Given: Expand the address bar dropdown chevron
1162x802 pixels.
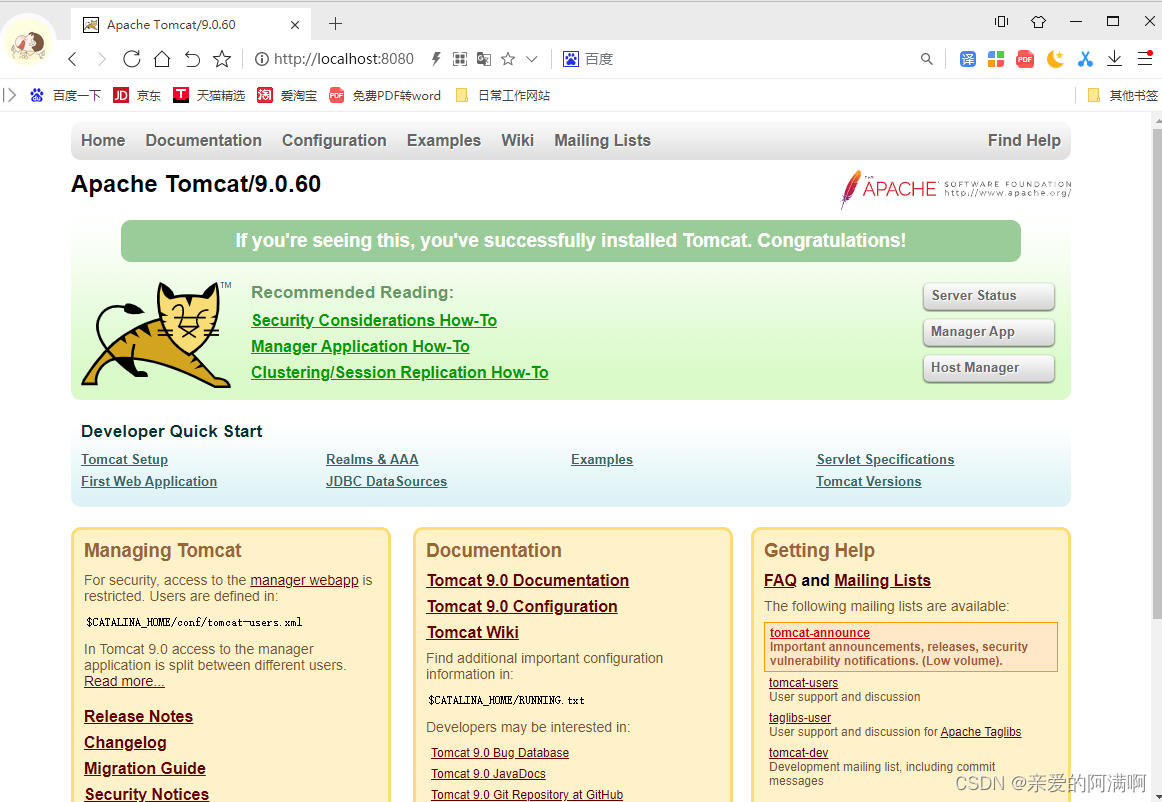Looking at the screenshot, I should (x=531, y=59).
